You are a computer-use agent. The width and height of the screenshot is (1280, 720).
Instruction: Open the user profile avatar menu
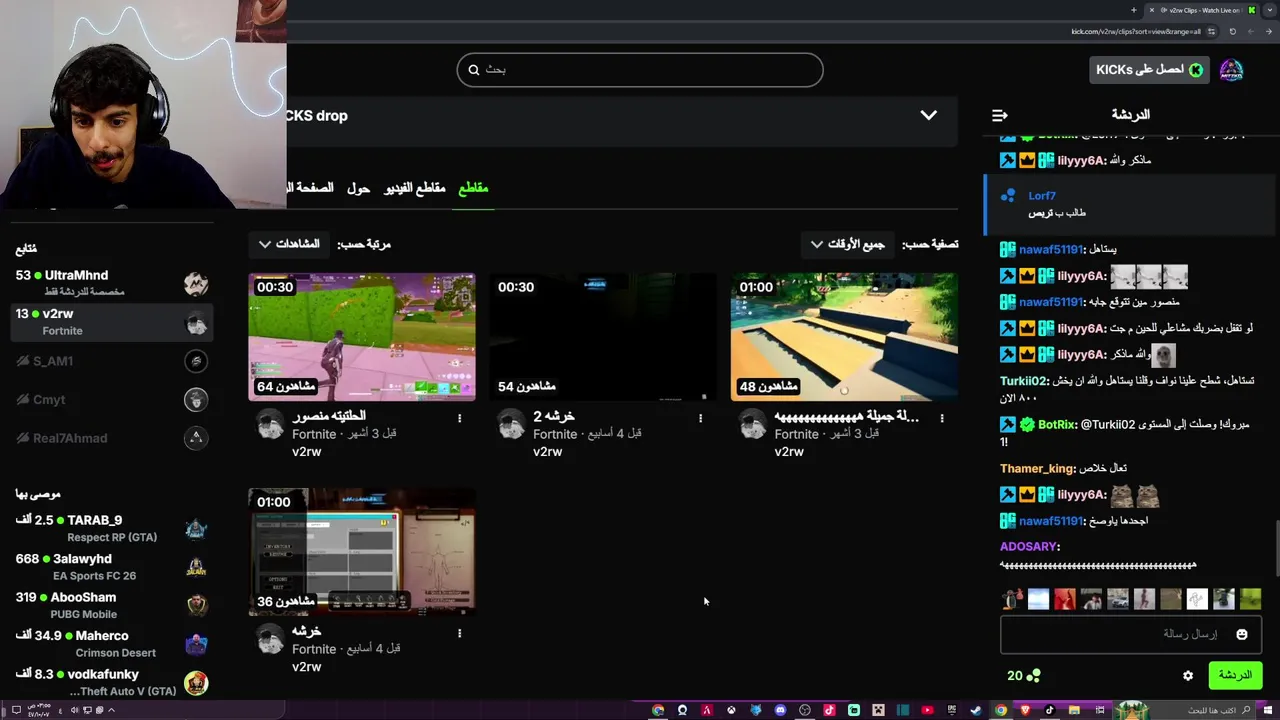tap(1231, 70)
